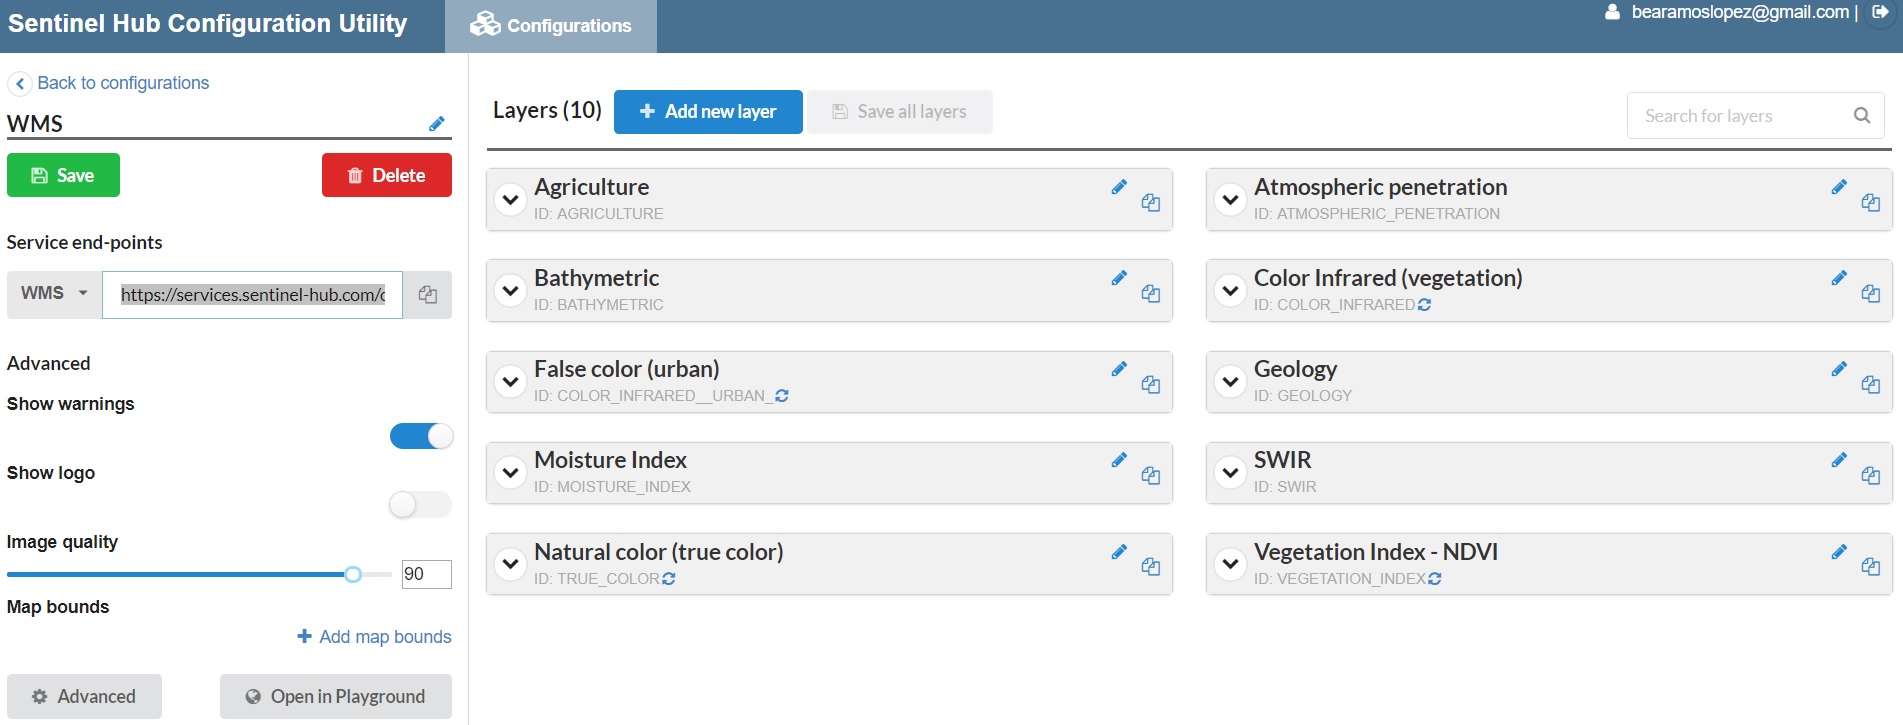1903x725 pixels.
Task: Turn on Show logo switch
Action: tap(421, 505)
